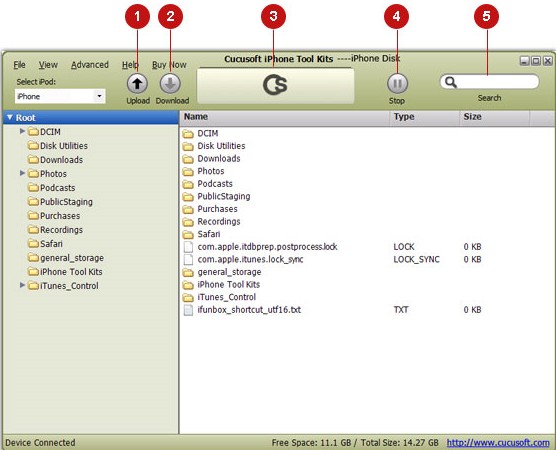Select DCIM label in the tree

point(50,132)
